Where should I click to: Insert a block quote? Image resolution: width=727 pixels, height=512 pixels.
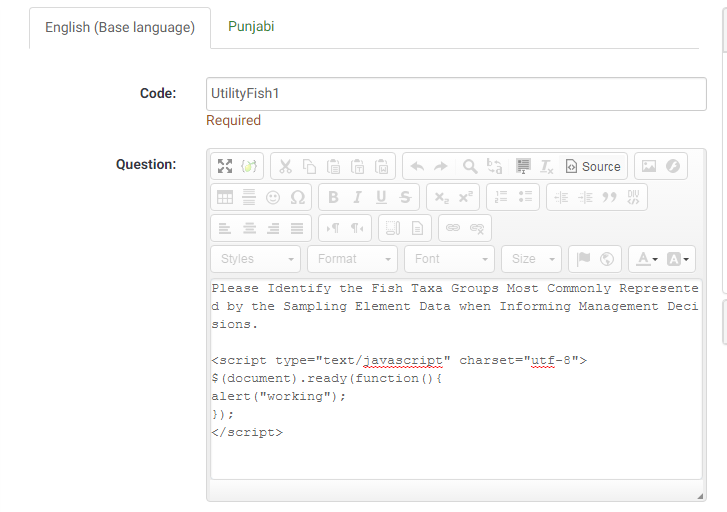609,197
